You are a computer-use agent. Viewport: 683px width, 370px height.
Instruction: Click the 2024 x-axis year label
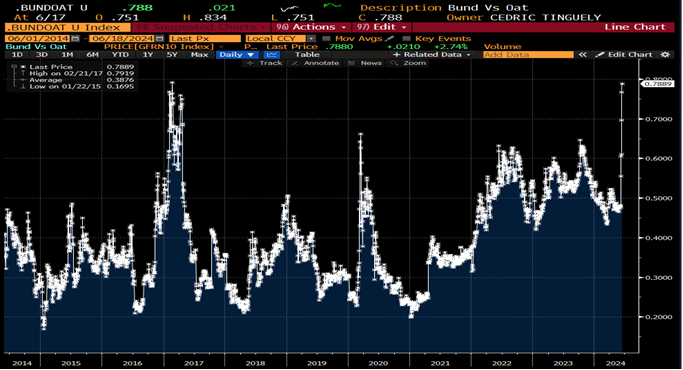click(615, 363)
